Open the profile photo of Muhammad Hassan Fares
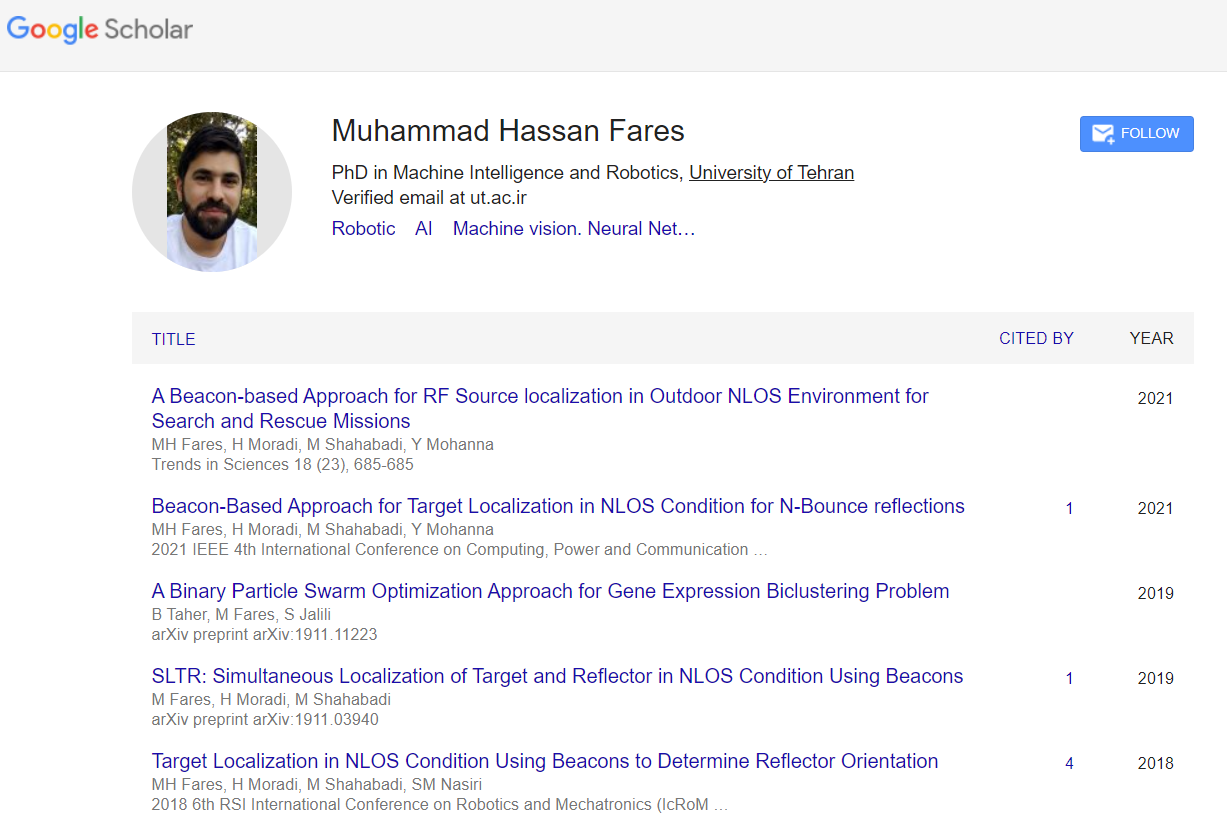The width and height of the screenshot is (1227, 838). click(212, 192)
